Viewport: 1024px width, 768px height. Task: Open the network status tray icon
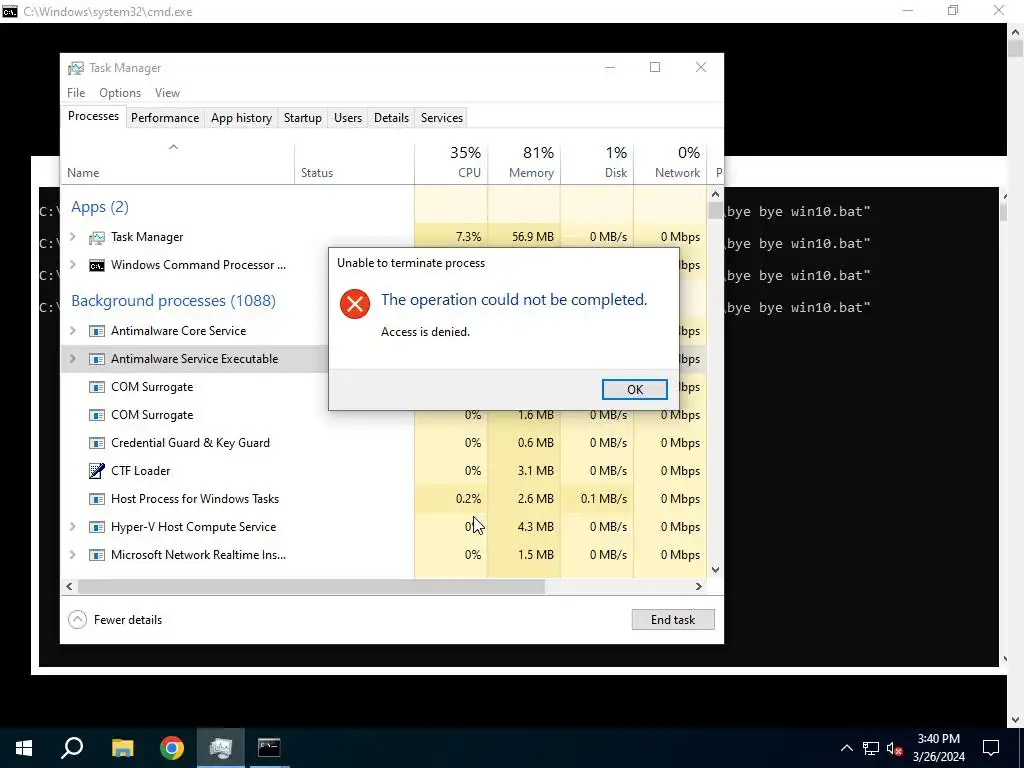(871, 748)
